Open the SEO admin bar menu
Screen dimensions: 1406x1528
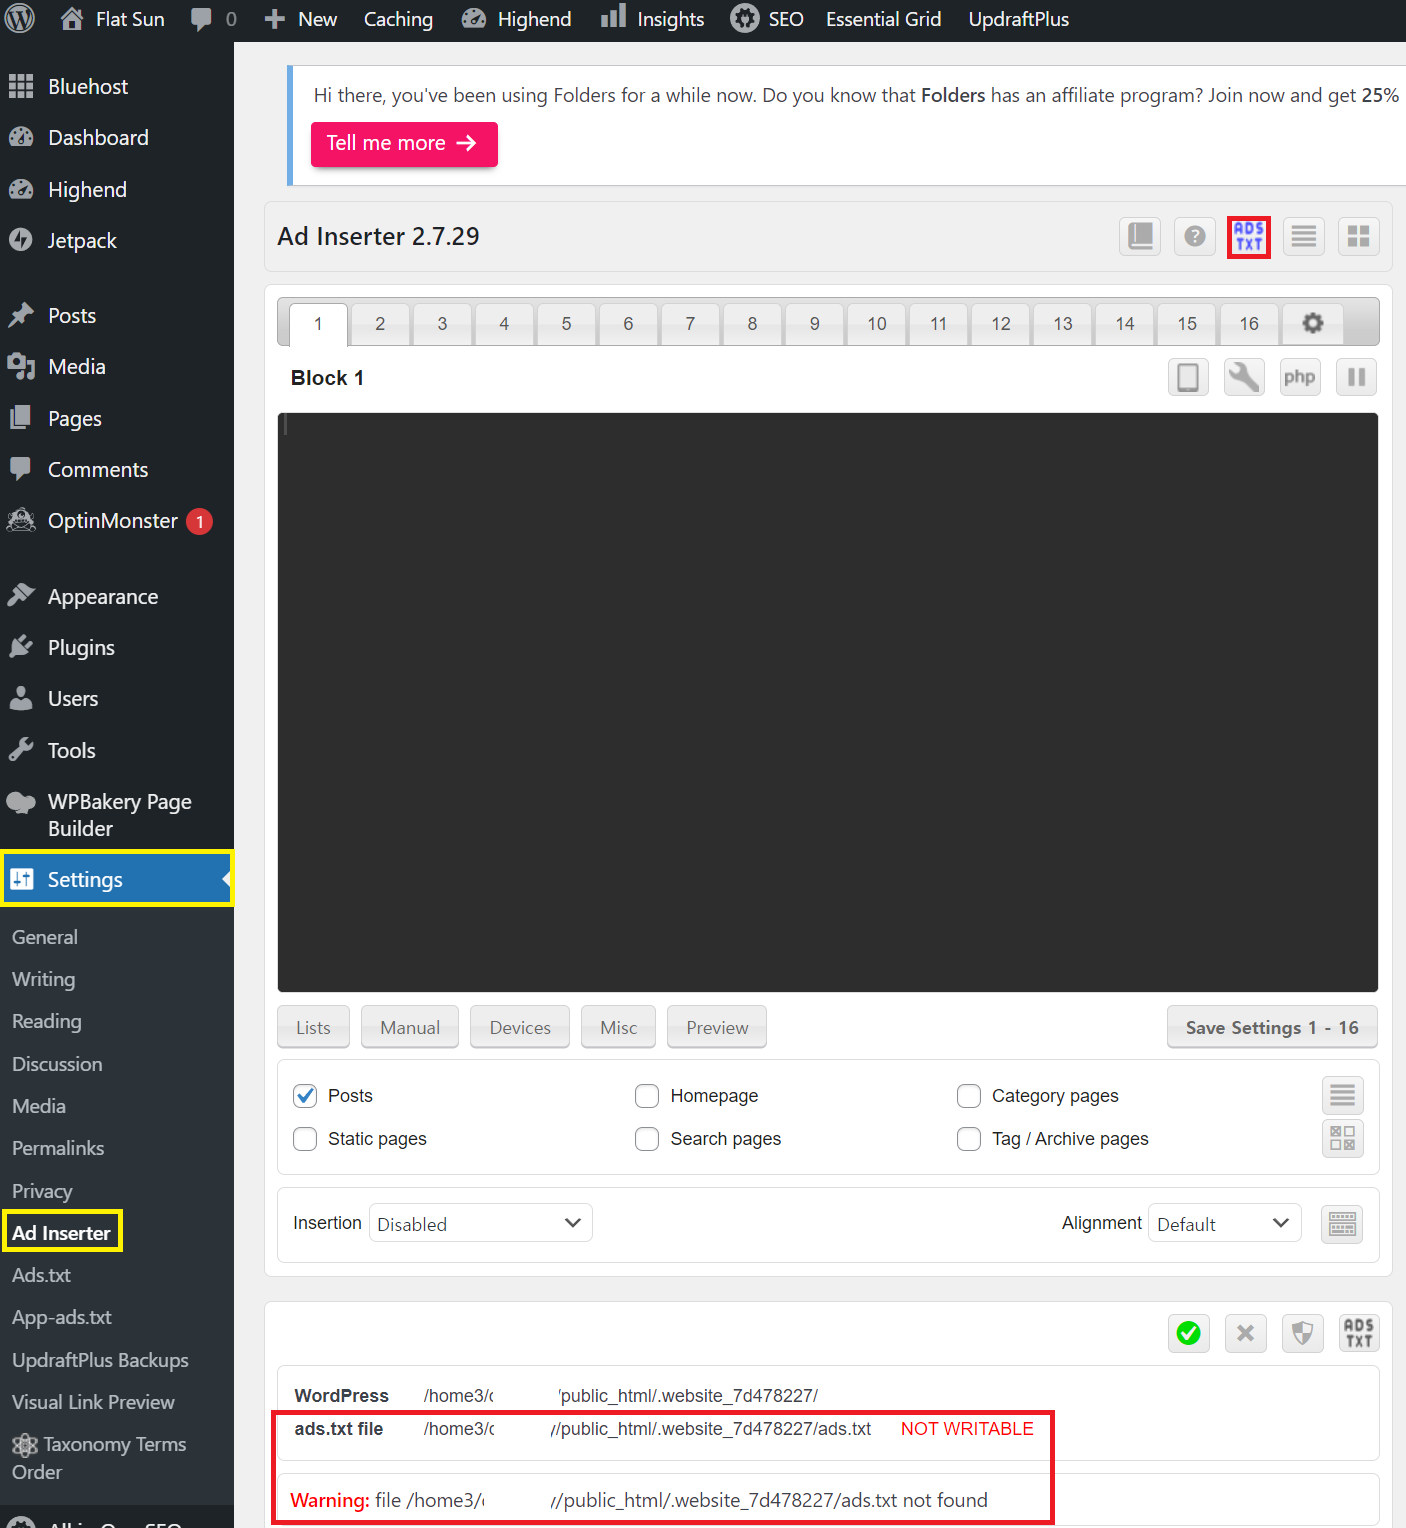click(768, 19)
